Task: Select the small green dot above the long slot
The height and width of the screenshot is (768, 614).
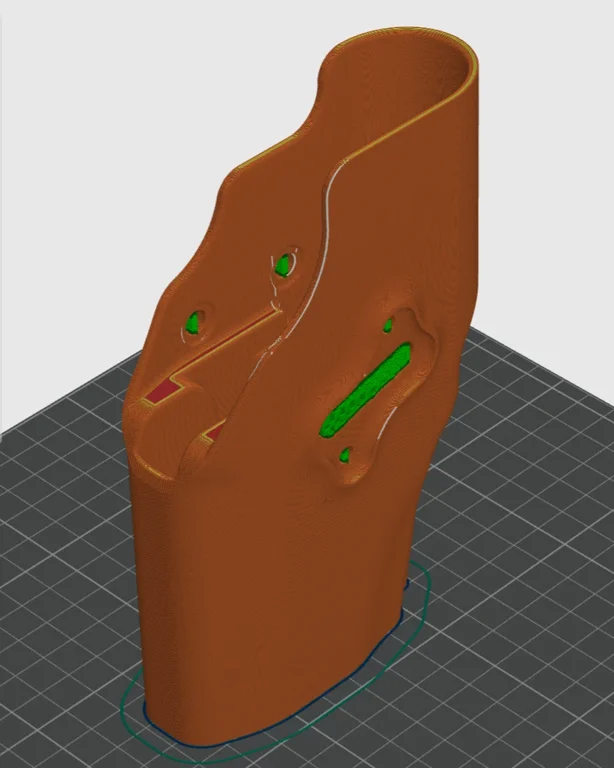Action: [389, 325]
